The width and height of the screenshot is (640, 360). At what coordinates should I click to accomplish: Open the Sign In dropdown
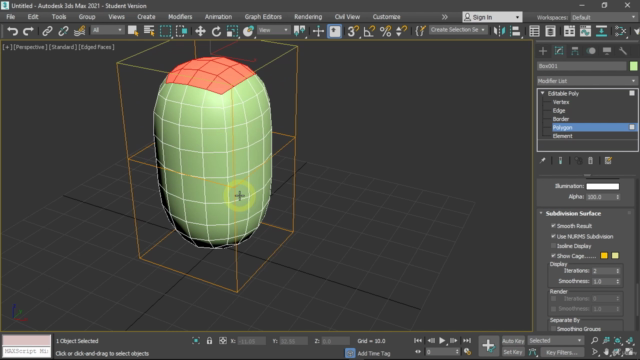click(492, 17)
